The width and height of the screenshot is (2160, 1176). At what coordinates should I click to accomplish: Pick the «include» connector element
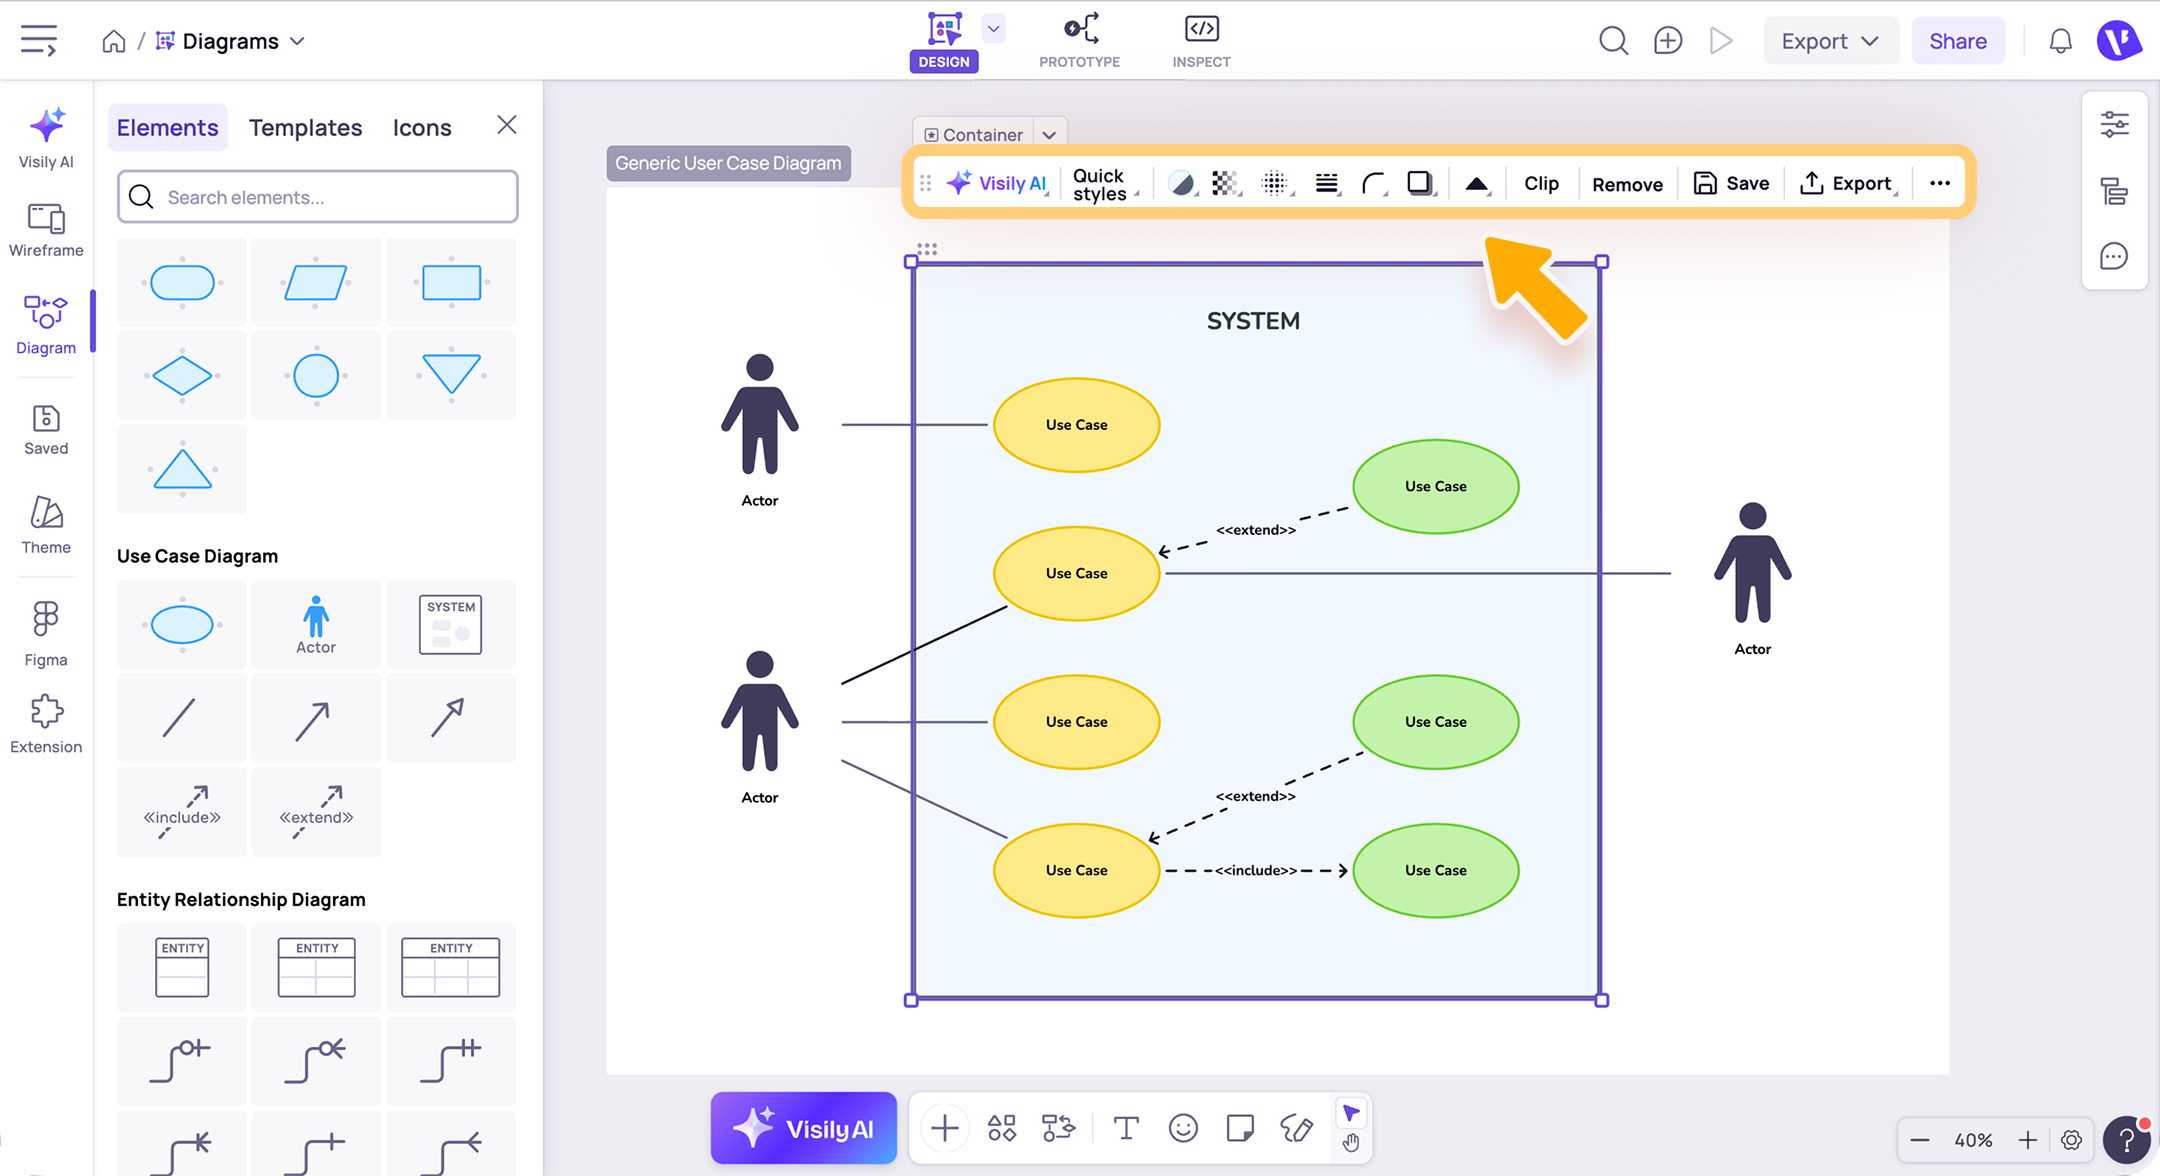click(x=182, y=811)
